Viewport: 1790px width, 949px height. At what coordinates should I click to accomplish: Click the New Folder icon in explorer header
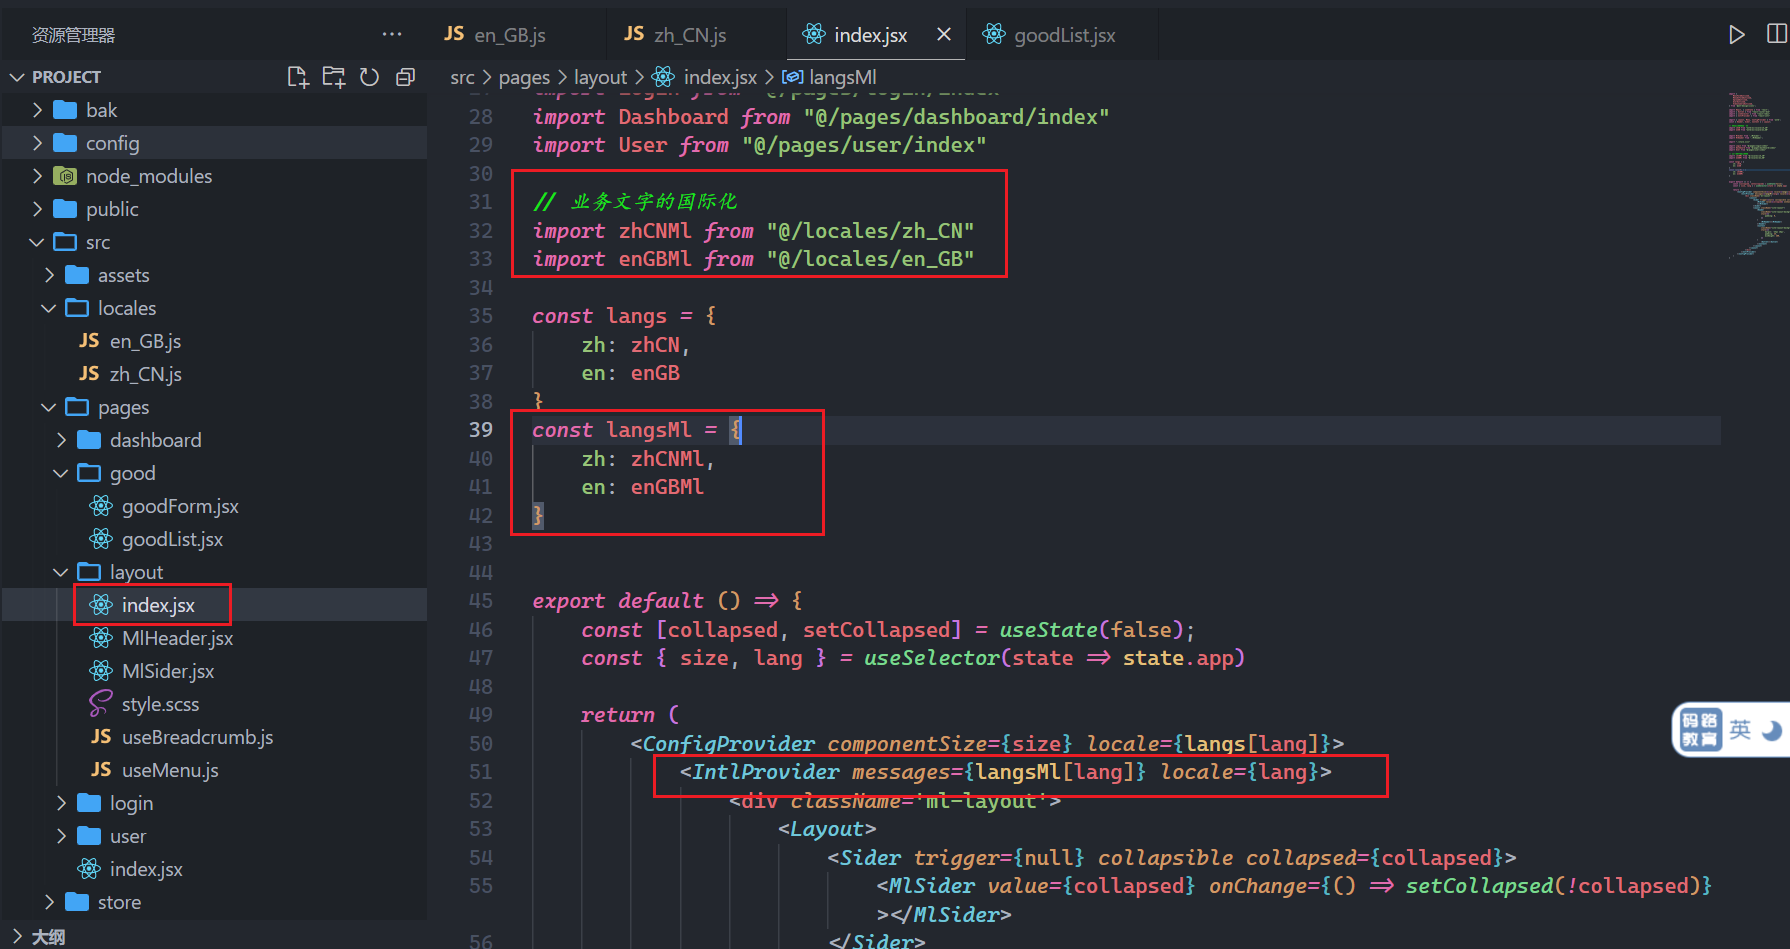[x=334, y=77]
